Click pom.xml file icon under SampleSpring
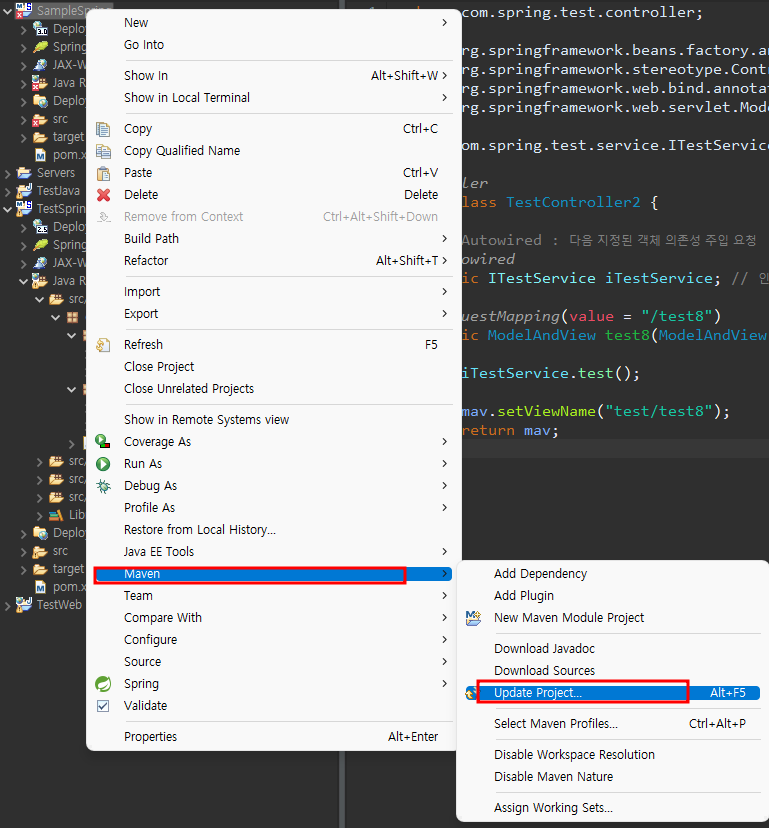 tap(40, 155)
